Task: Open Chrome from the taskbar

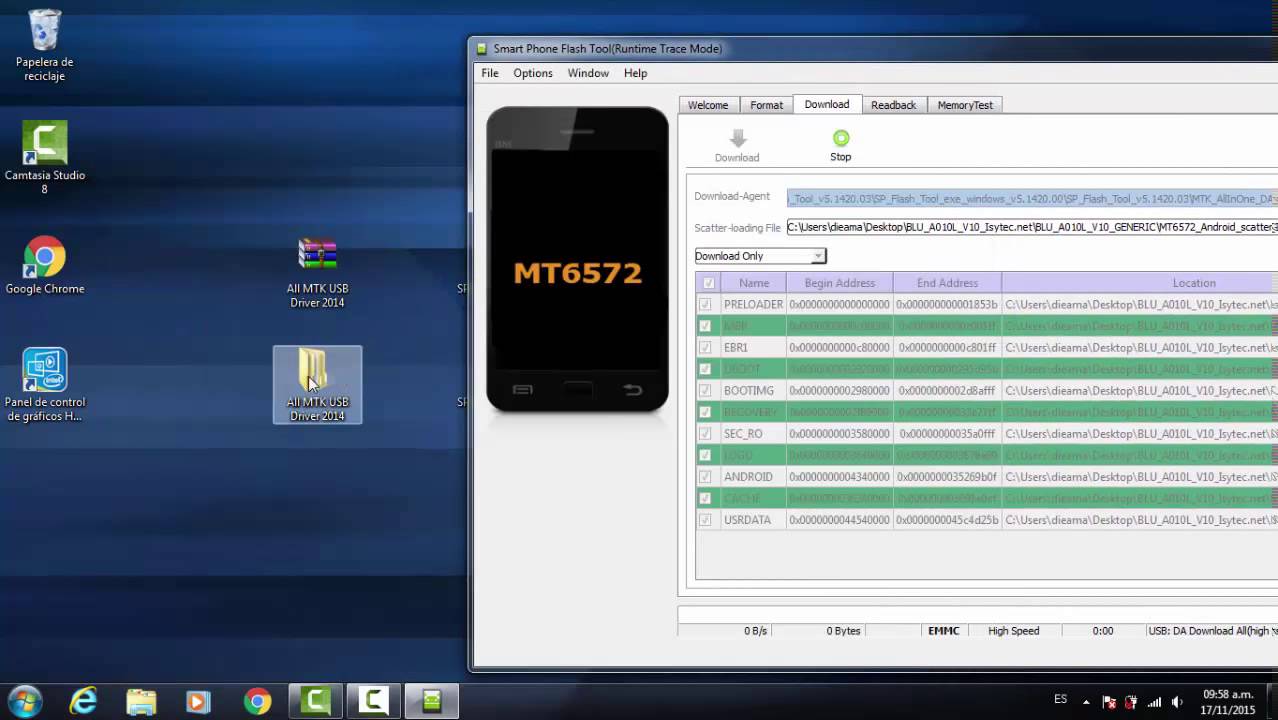Action: tap(257, 702)
